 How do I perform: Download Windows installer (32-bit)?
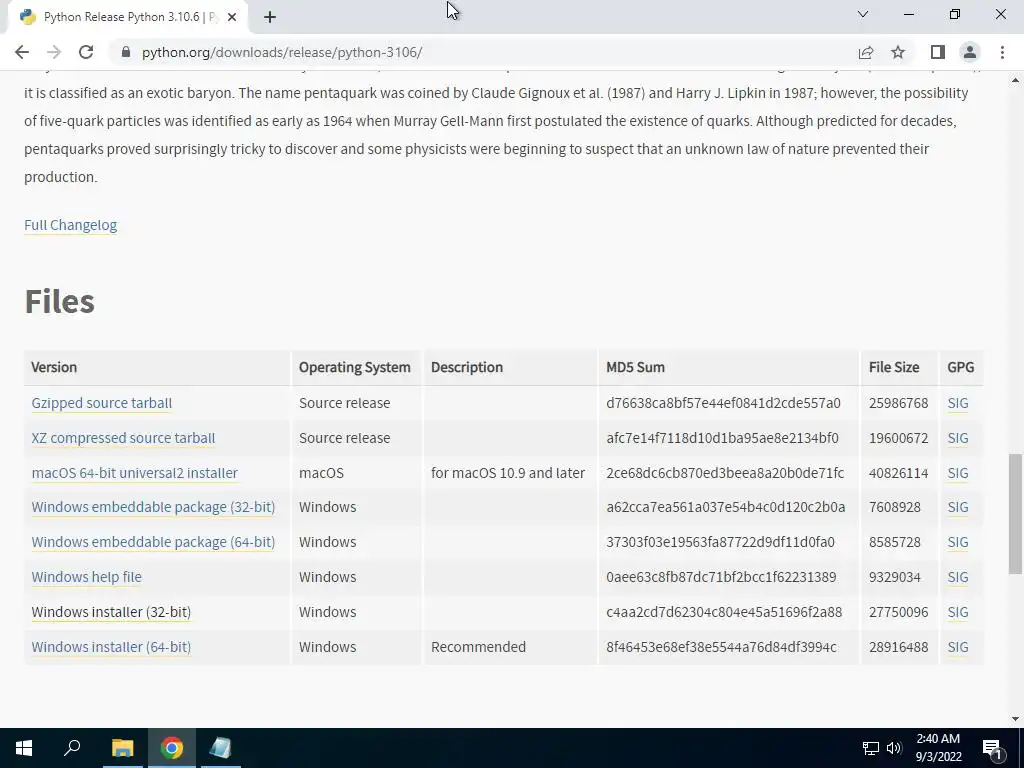111,612
